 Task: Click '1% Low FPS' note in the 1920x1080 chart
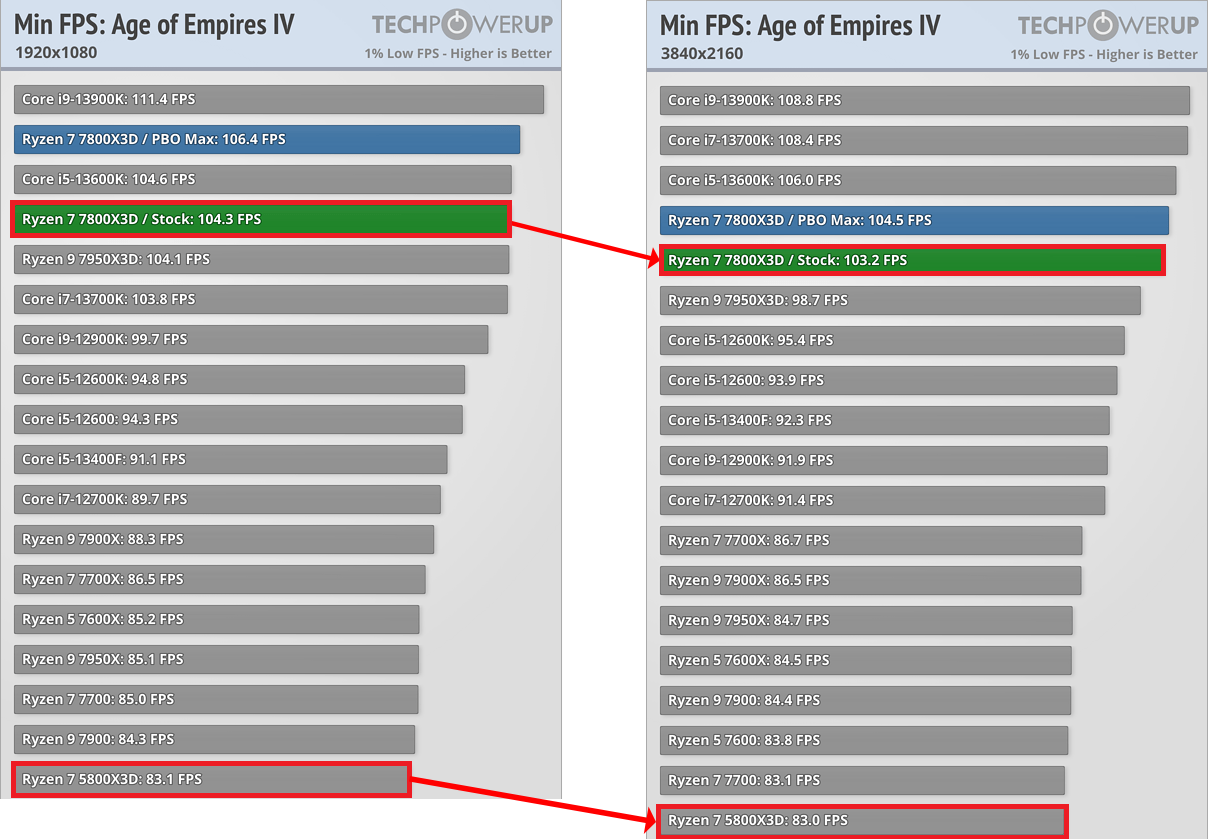458,54
